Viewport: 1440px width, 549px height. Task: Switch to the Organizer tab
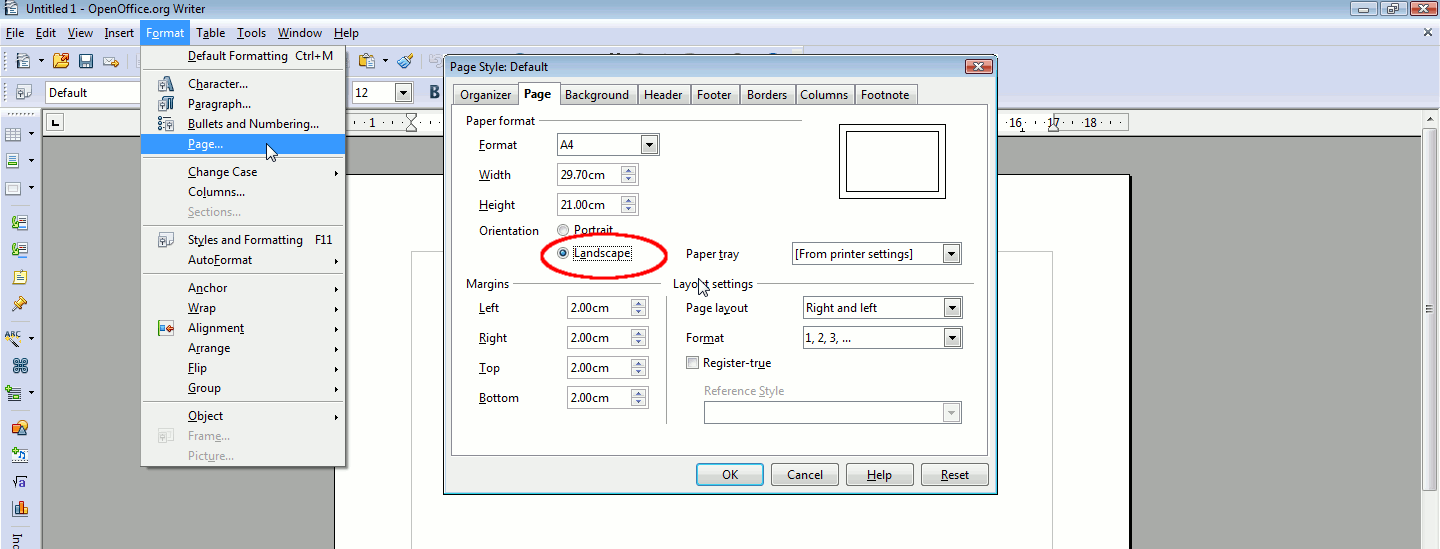(x=486, y=95)
